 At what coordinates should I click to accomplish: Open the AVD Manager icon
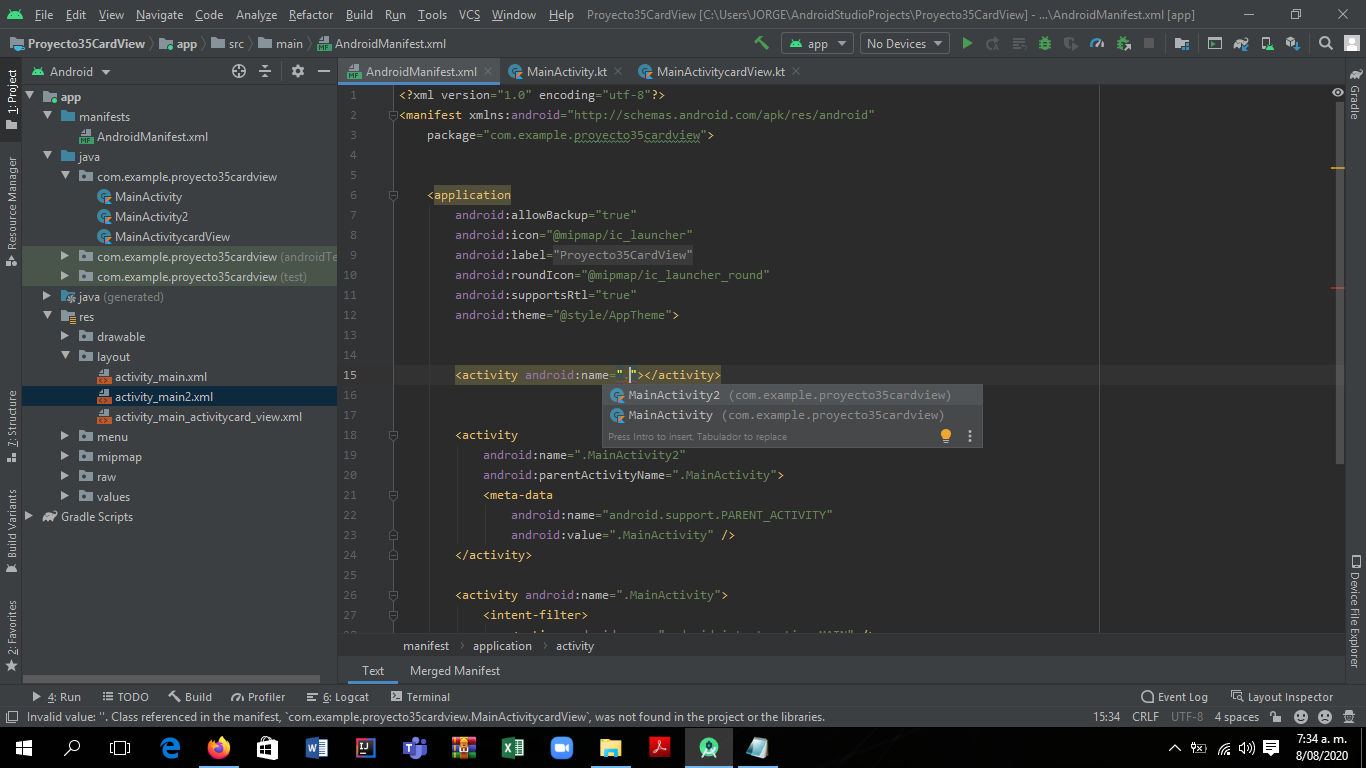pos(1267,44)
